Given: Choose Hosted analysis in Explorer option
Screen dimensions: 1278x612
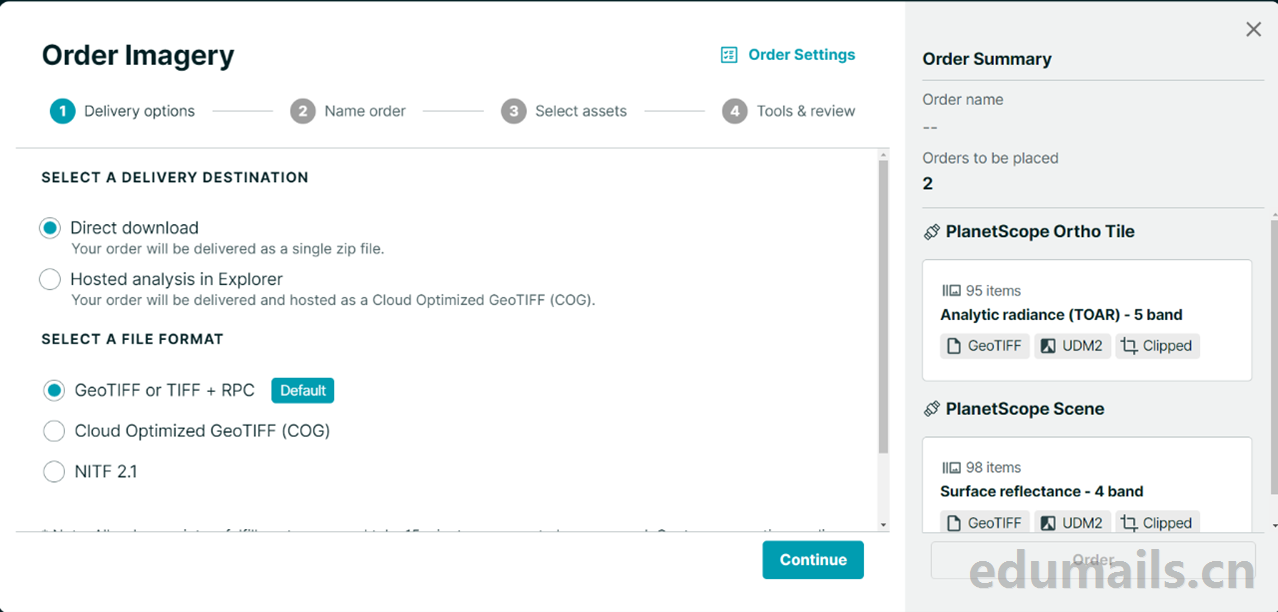Looking at the screenshot, I should tap(50, 280).
